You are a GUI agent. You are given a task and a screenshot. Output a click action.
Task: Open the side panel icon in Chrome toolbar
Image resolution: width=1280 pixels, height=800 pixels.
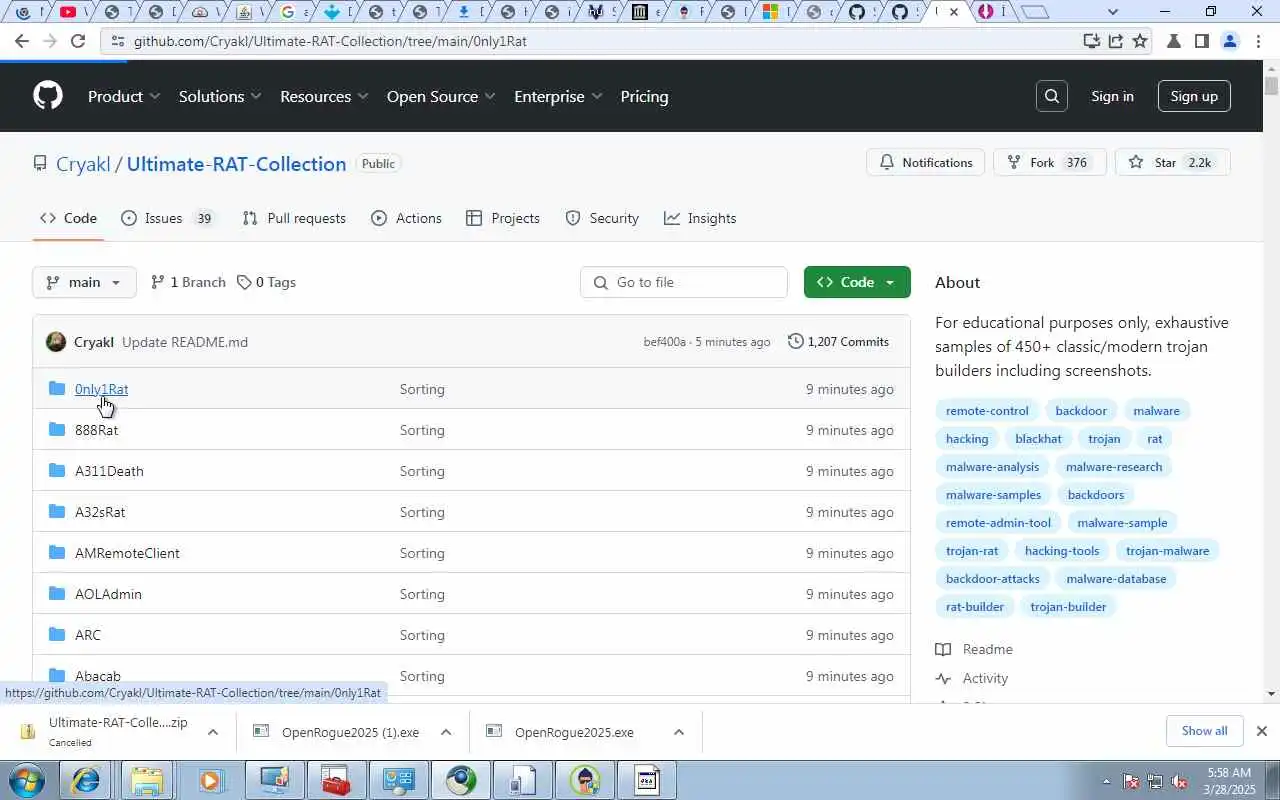point(1202,41)
